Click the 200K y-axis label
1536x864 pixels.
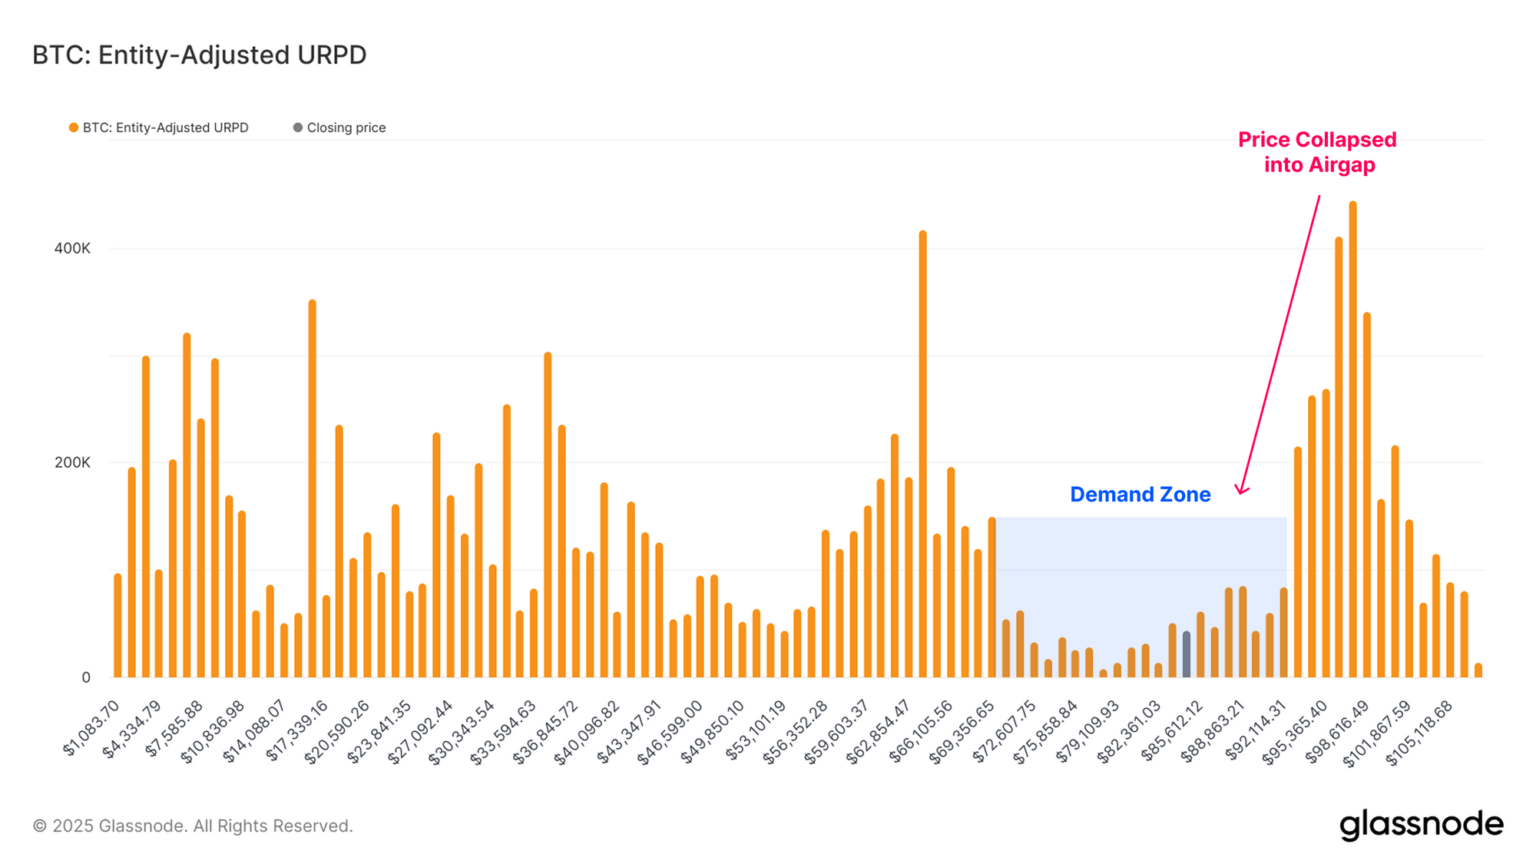pyautogui.click(x=72, y=463)
